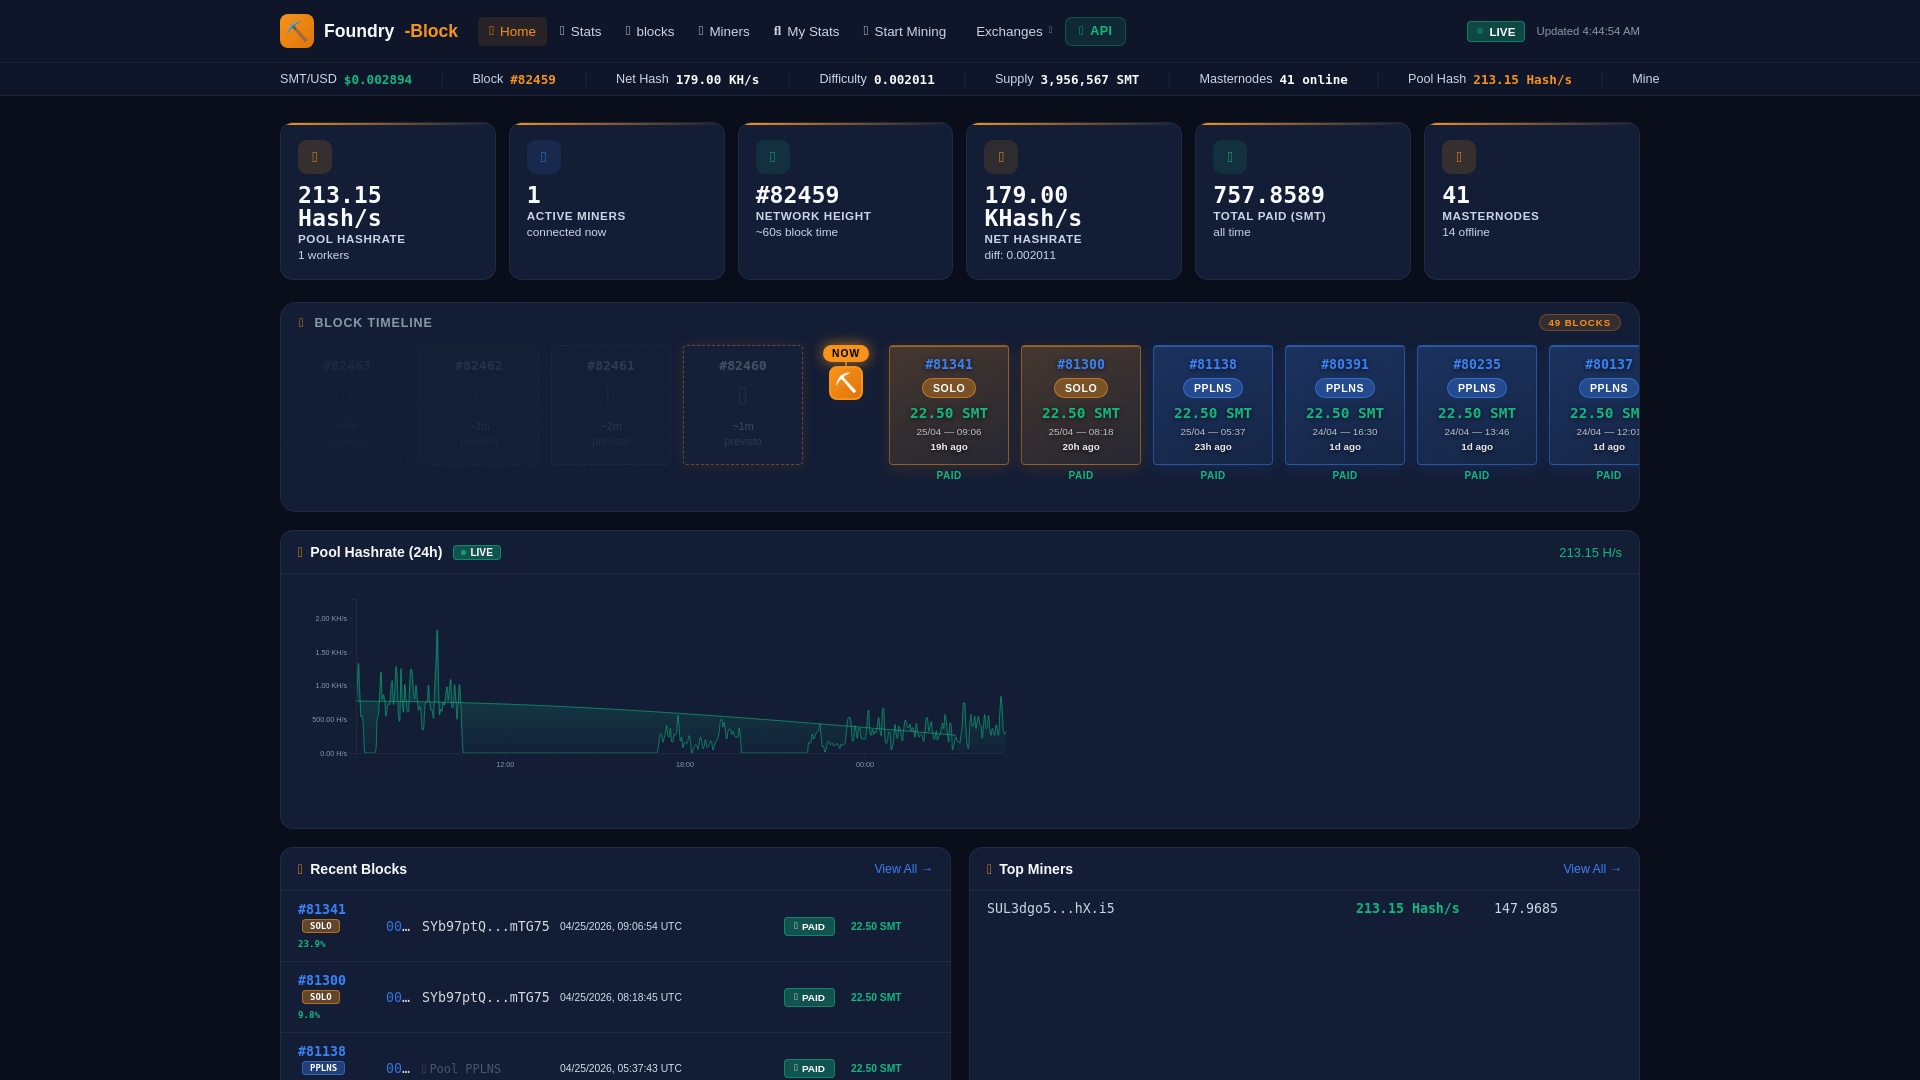Click the Masternodes card icon
Viewport: 1920px width, 1080px height.
(x=1459, y=157)
